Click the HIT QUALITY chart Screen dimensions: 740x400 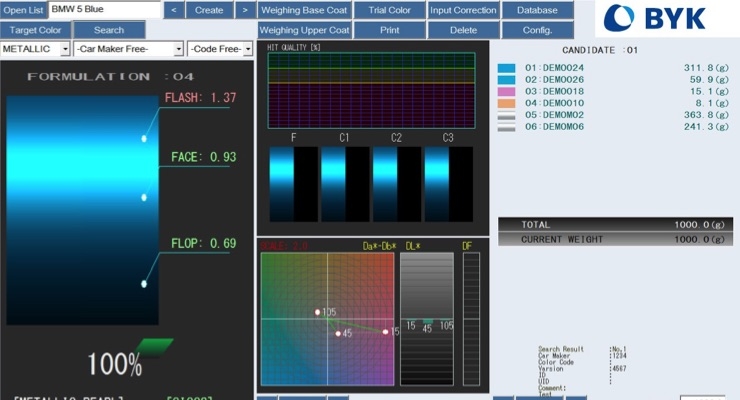[371, 90]
